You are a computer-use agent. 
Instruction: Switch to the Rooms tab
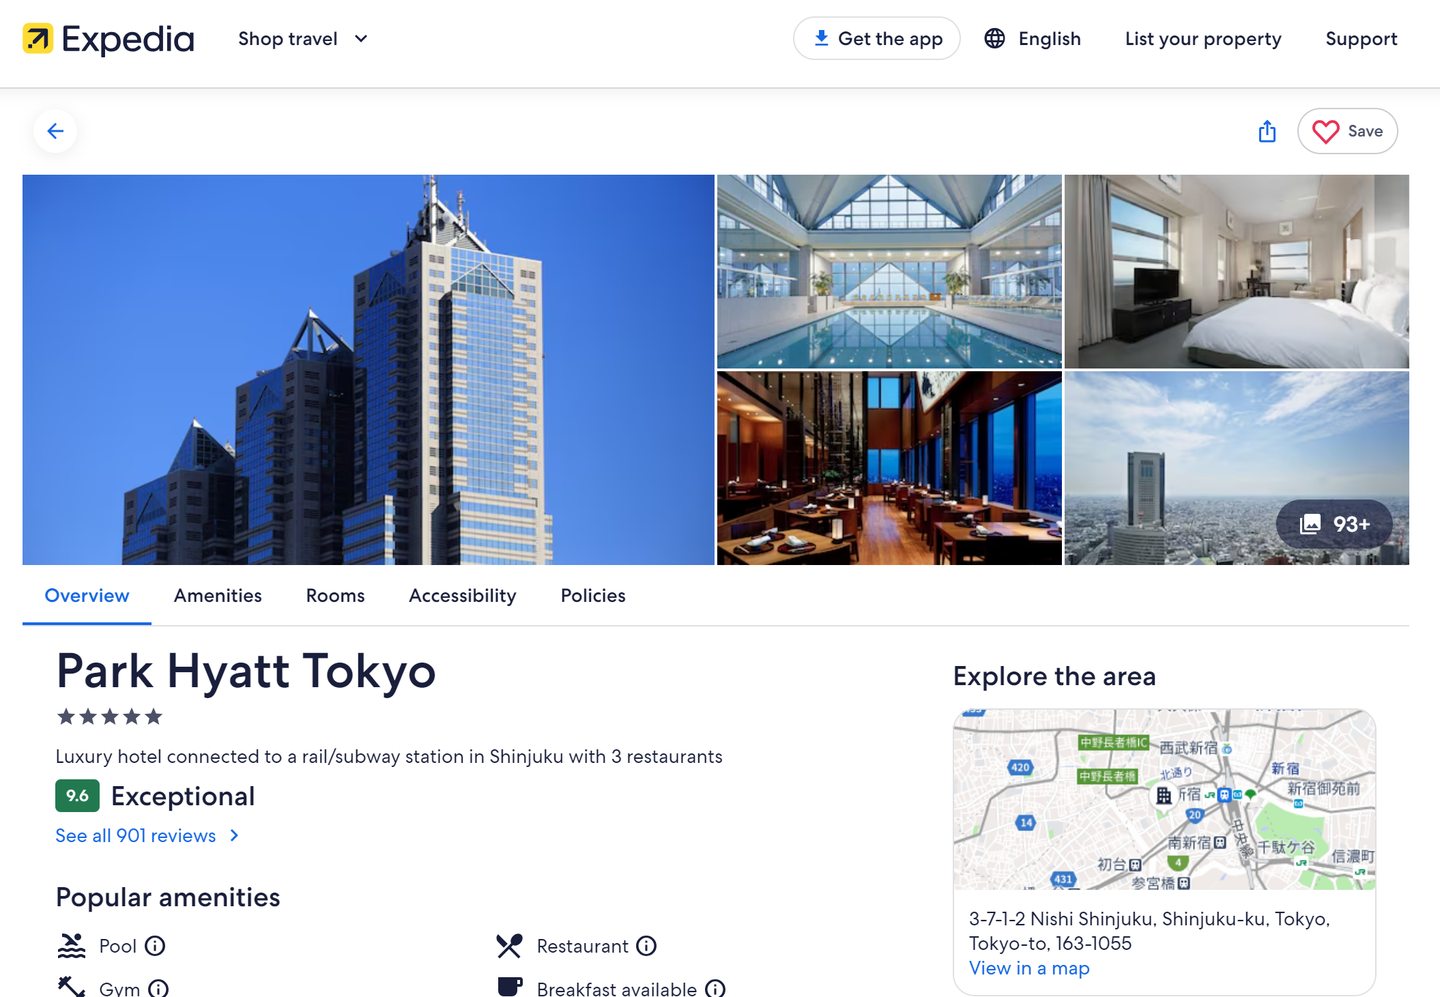click(335, 596)
